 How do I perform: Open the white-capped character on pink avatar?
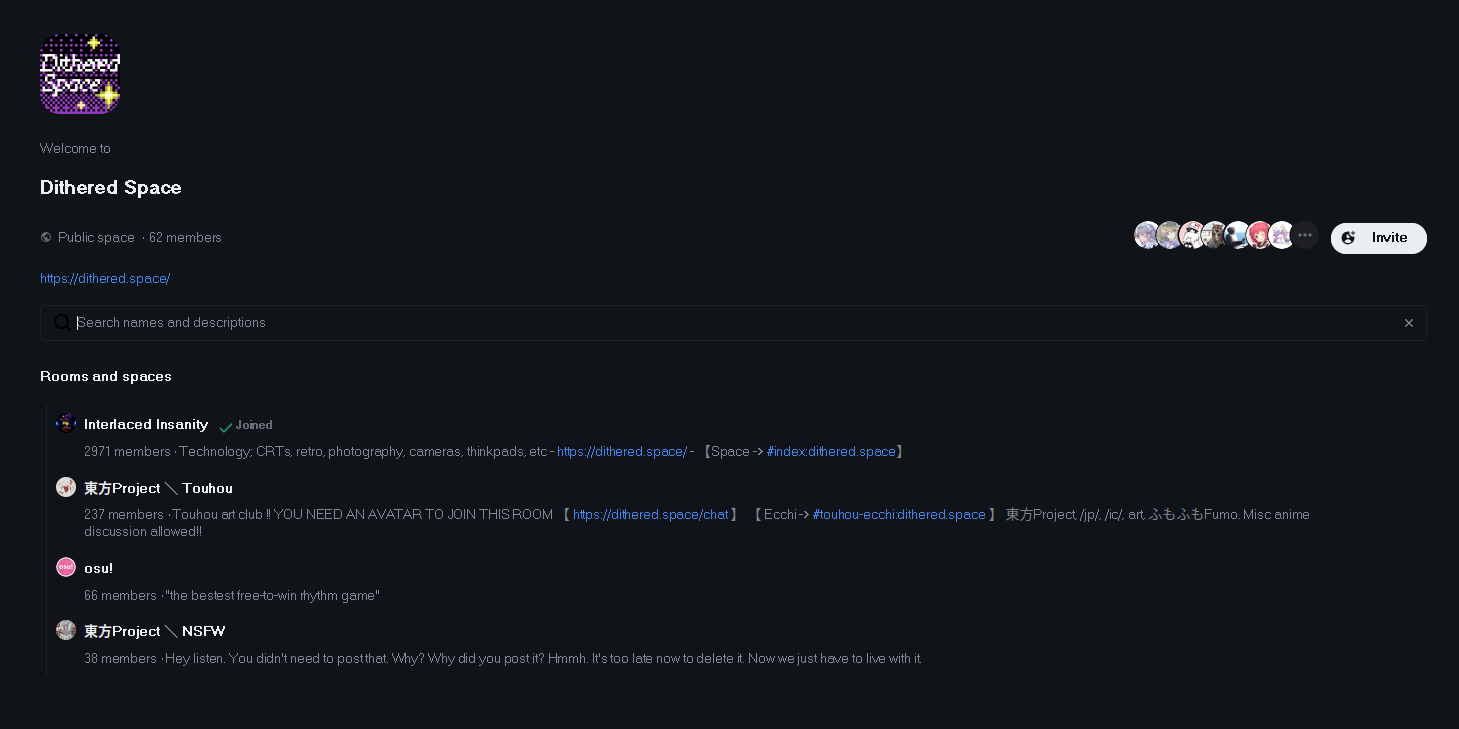pos(1192,235)
